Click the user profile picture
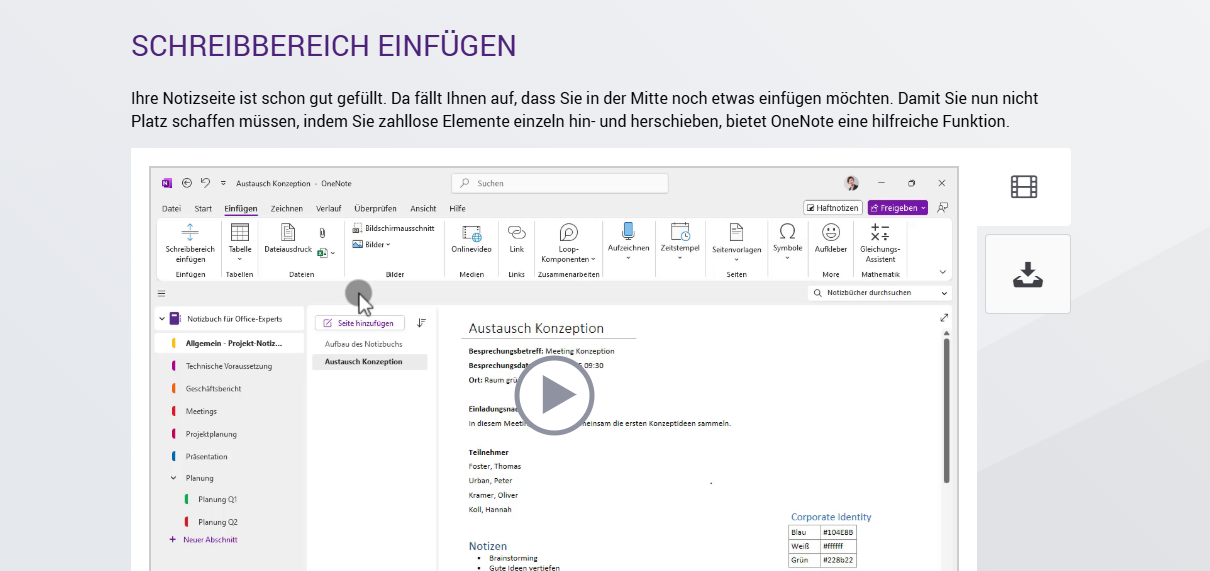 [851, 183]
